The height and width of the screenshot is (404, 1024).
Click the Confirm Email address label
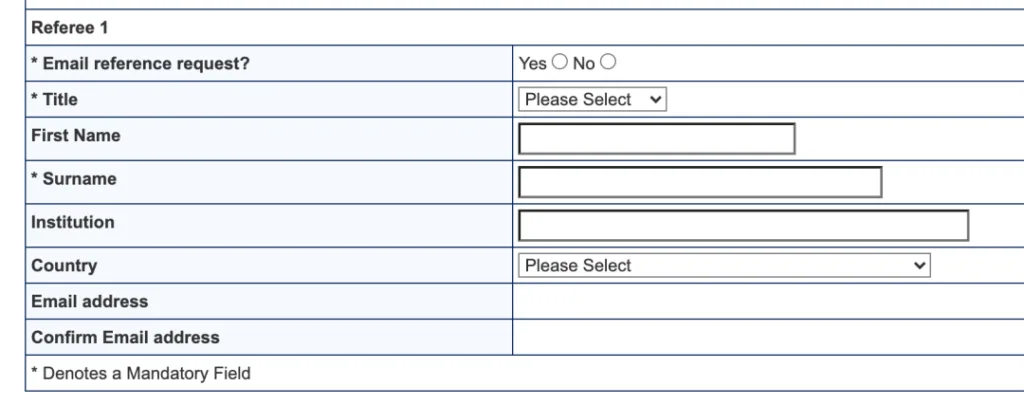pos(125,337)
